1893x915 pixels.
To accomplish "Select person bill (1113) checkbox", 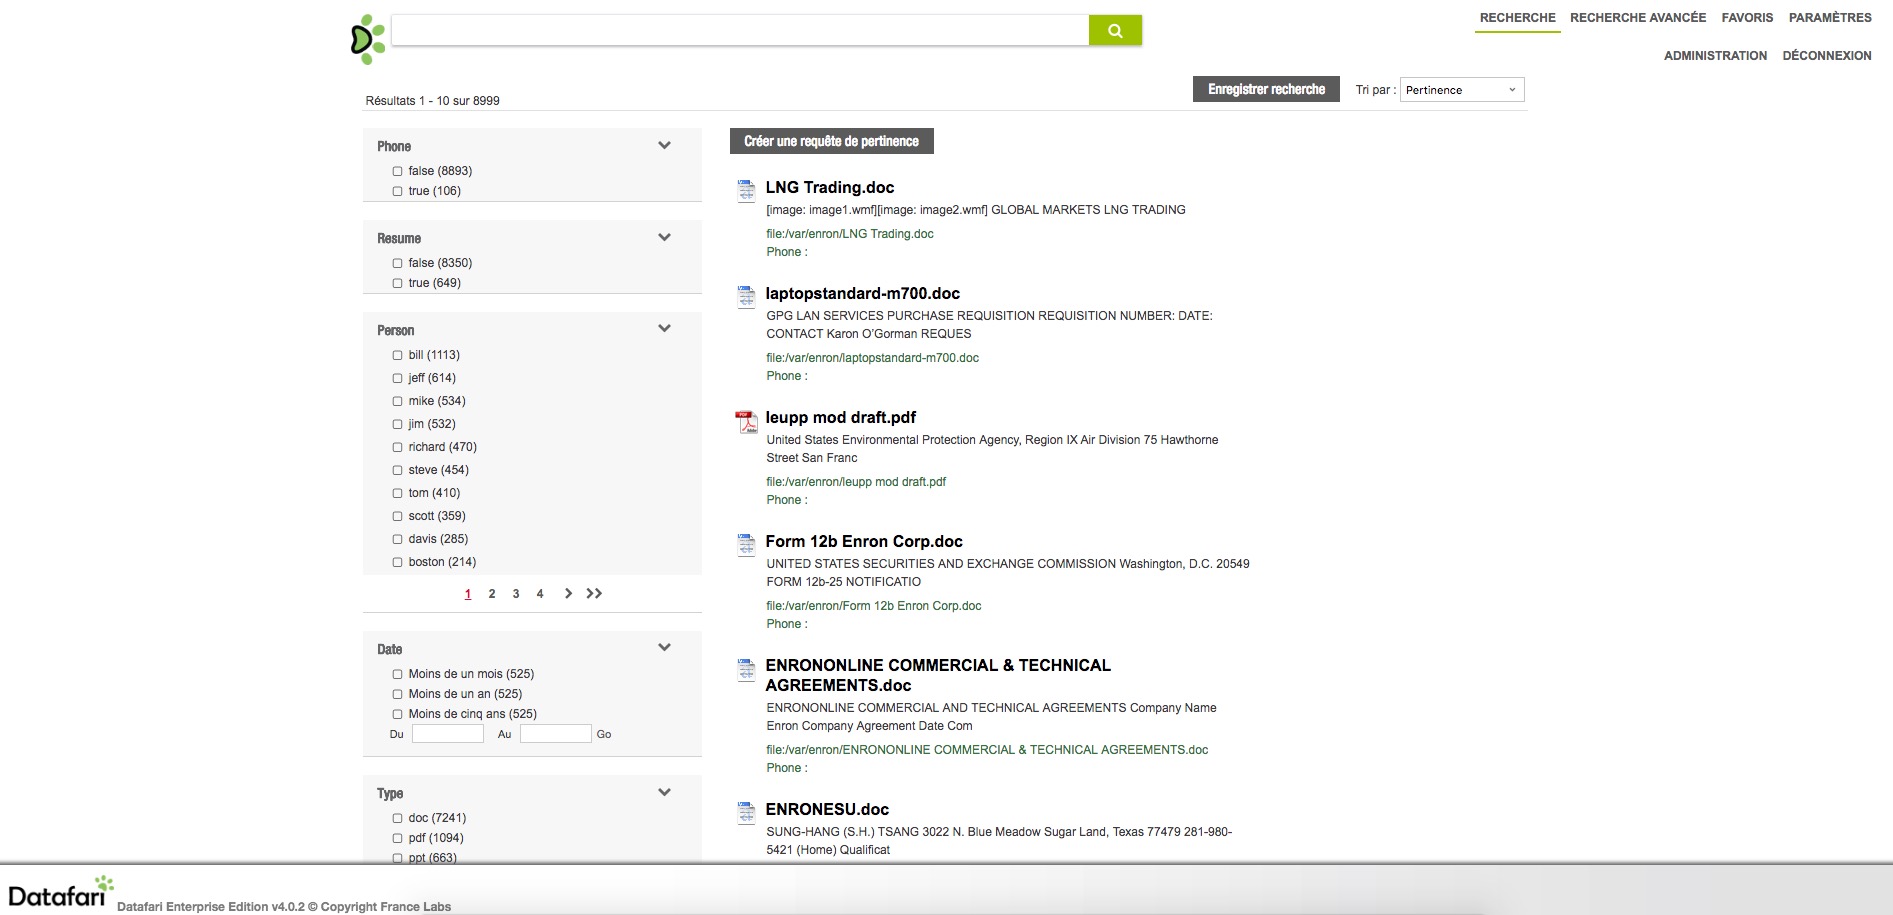I will (x=397, y=355).
